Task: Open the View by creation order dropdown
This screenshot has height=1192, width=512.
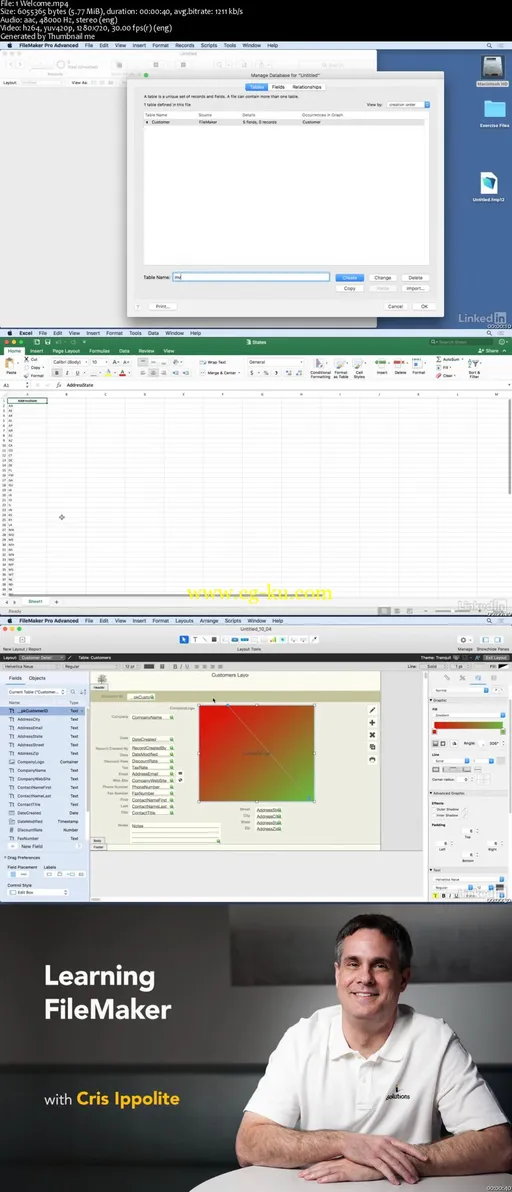Action: [x=409, y=104]
